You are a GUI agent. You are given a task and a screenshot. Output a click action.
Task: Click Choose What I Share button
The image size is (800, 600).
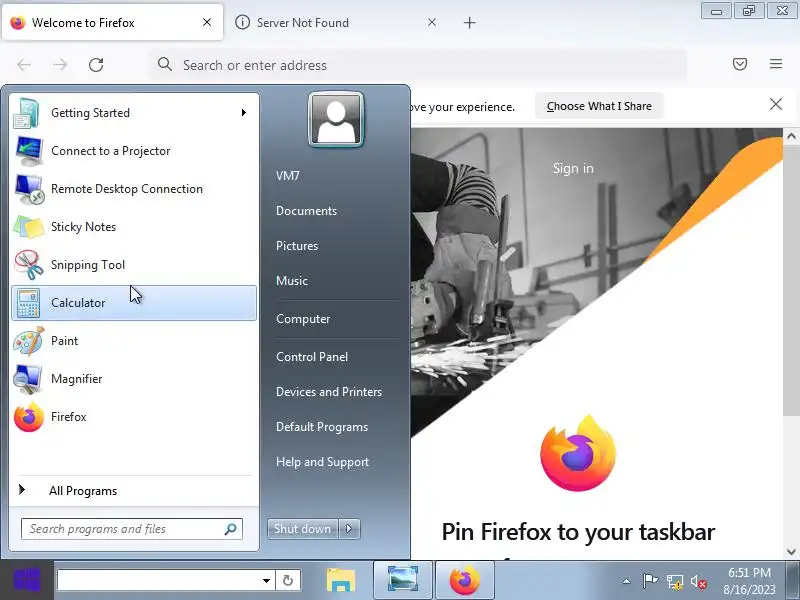599,106
